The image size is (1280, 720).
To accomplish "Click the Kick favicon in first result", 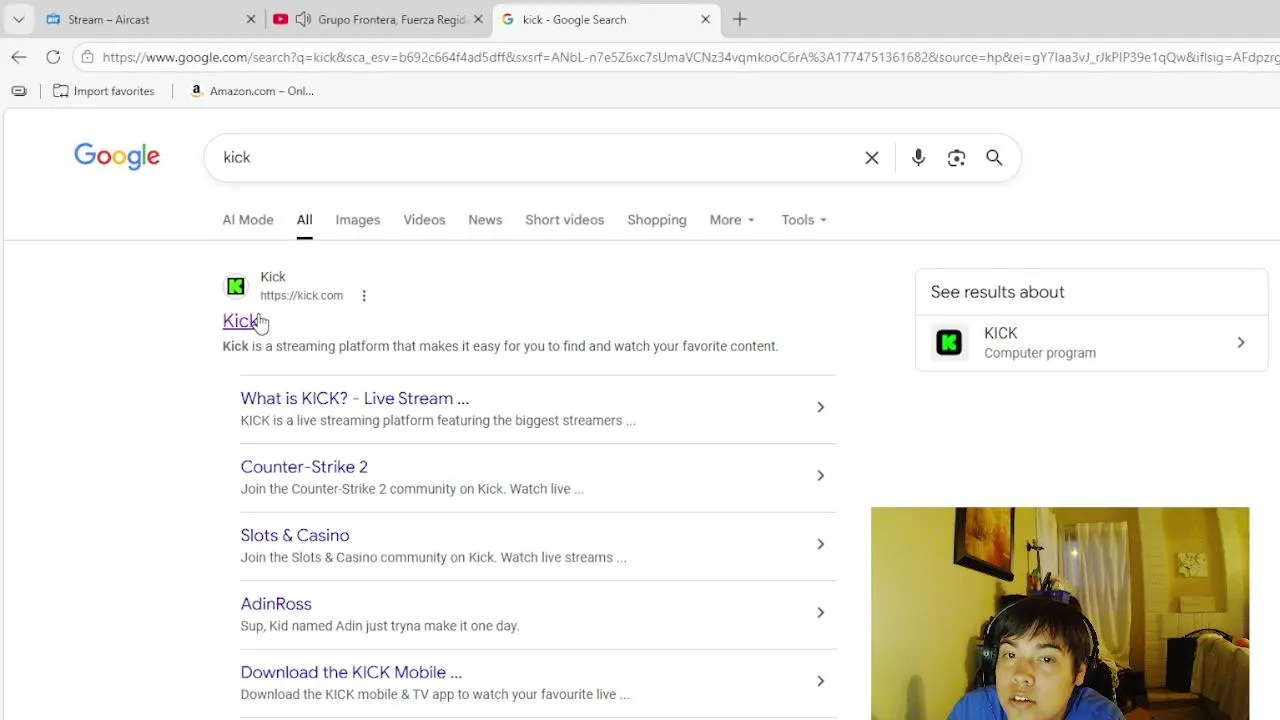I will pos(235,286).
